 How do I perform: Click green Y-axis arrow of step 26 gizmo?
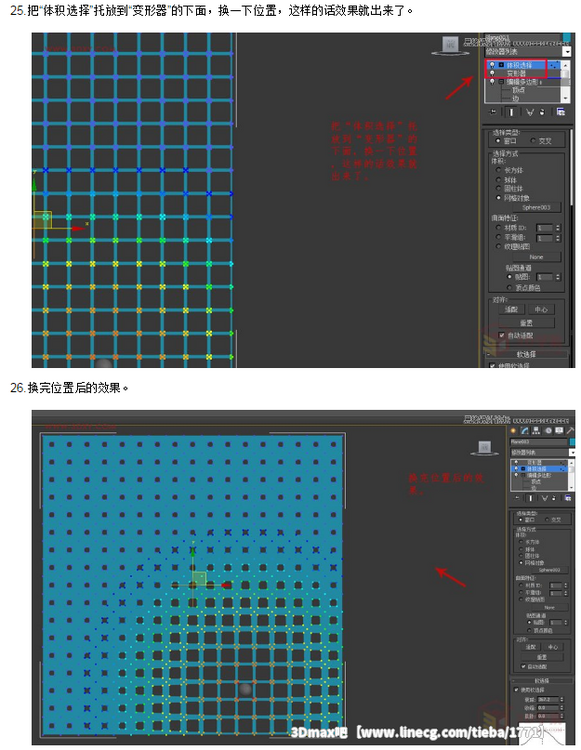pyautogui.click(x=193, y=551)
